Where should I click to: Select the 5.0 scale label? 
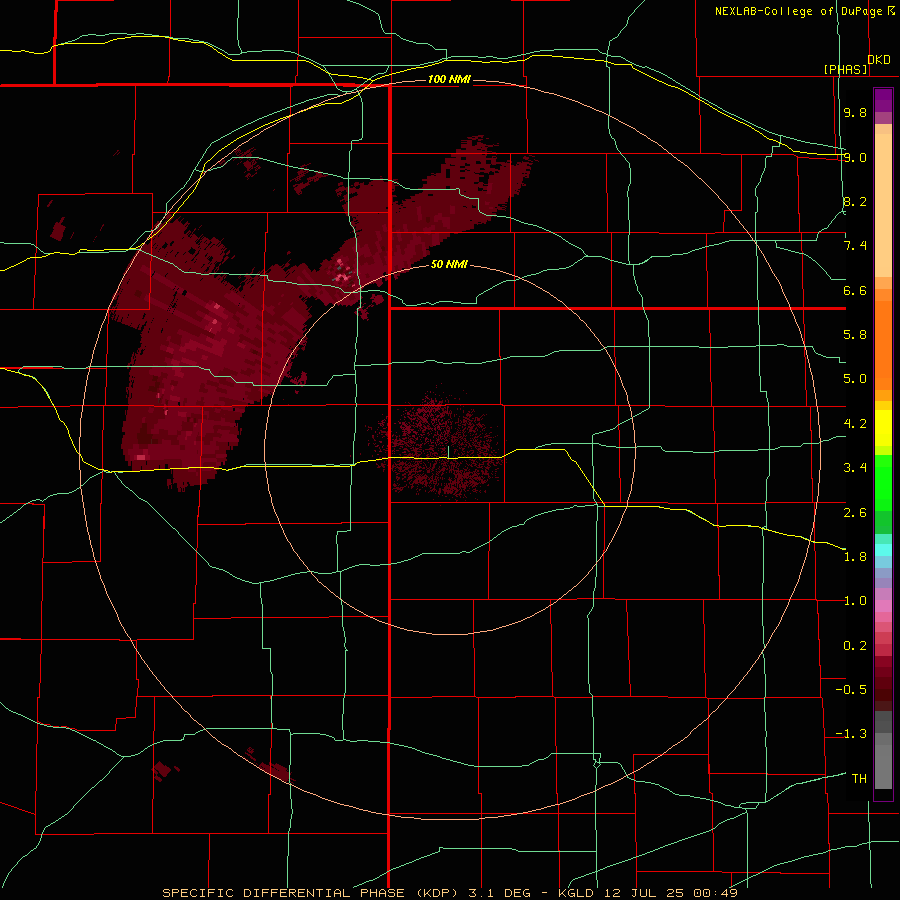tap(855, 379)
